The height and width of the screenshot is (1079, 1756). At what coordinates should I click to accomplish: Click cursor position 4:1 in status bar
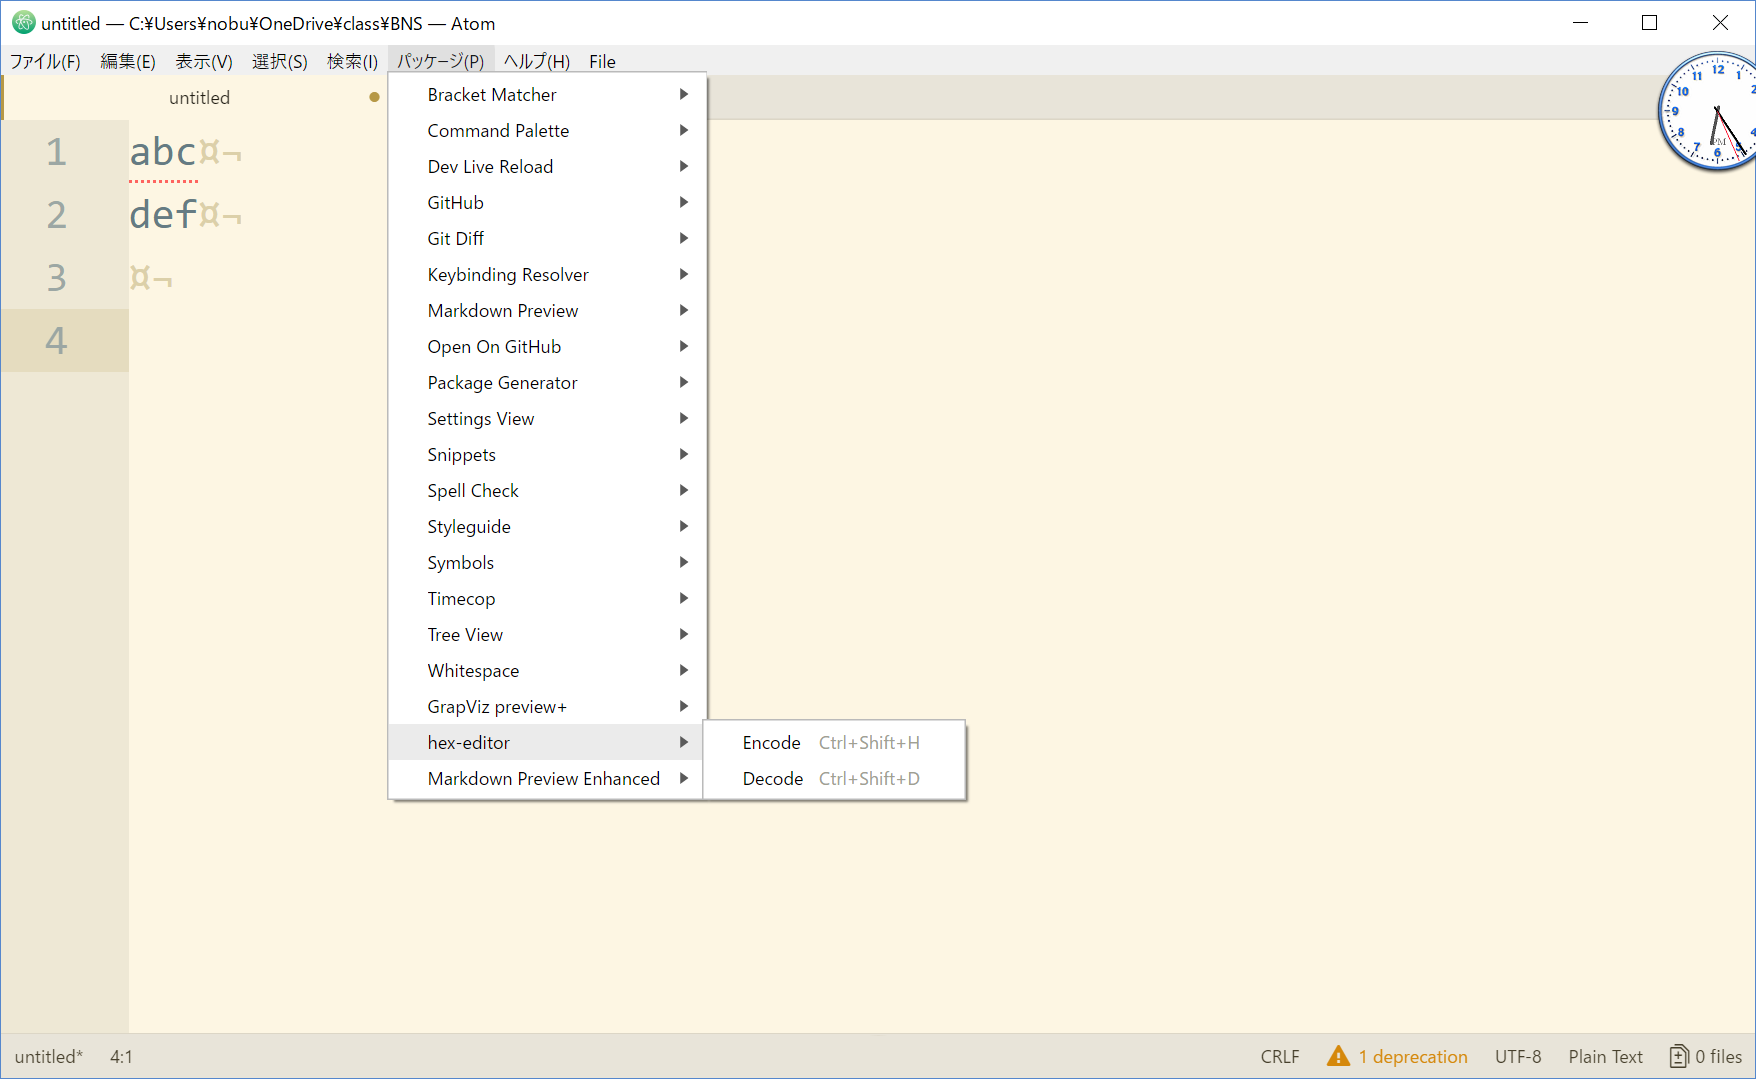pos(121,1056)
